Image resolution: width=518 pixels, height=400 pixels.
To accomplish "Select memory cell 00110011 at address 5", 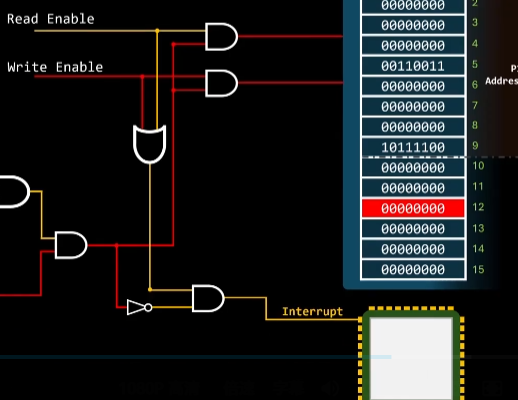I will coord(413,66).
